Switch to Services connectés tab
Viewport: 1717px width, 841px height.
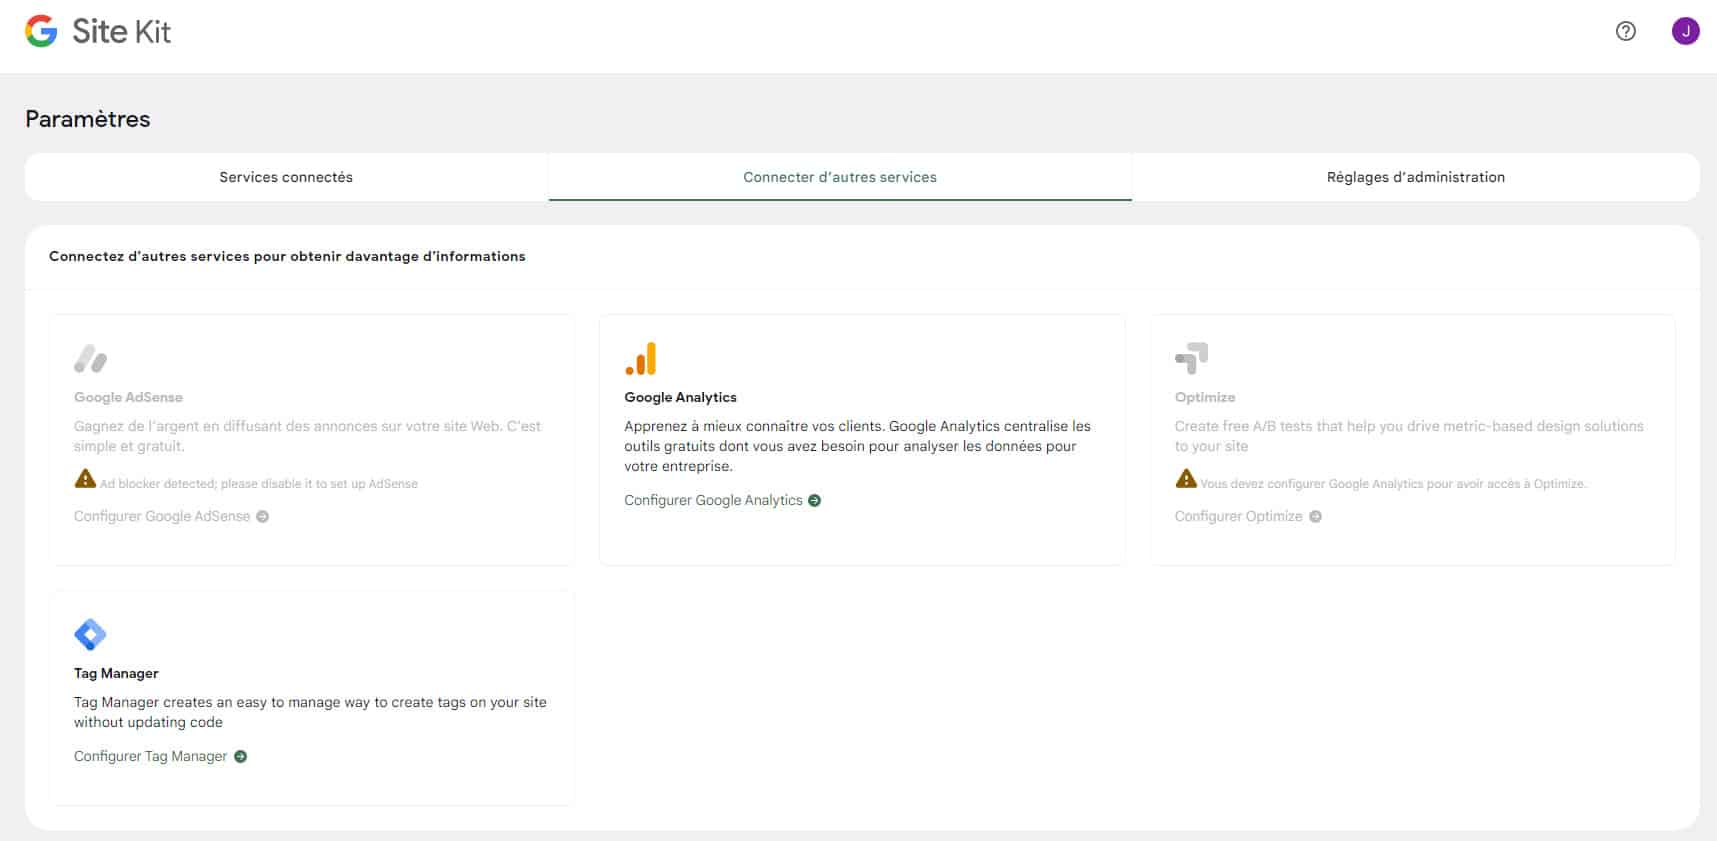(x=286, y=177)
